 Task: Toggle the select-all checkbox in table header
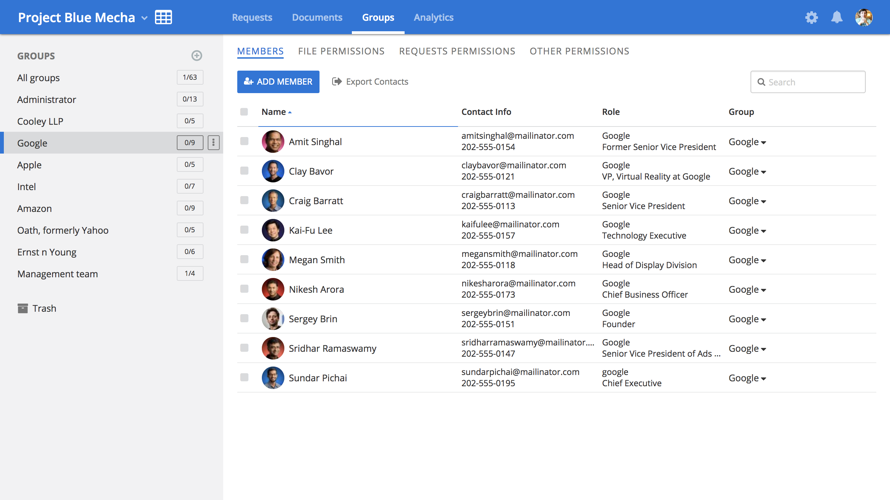click(244, 112)
